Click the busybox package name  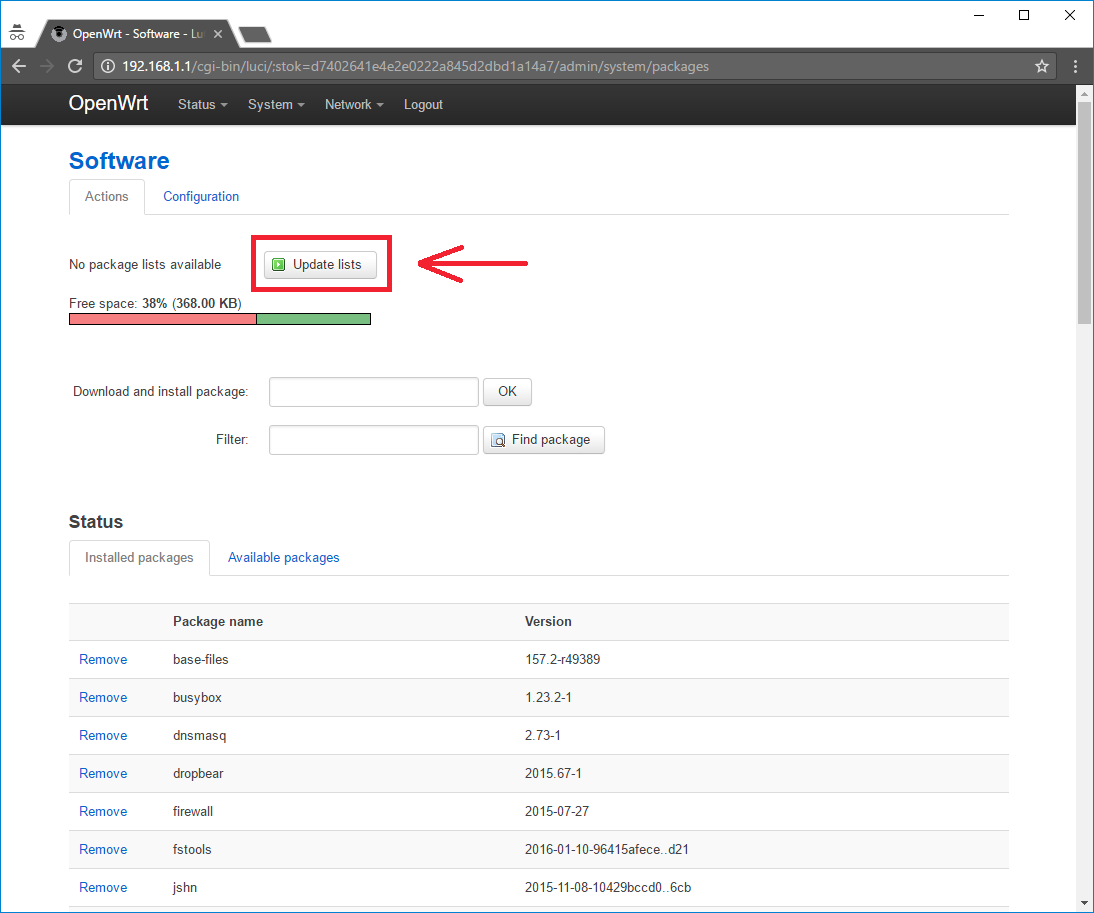click(x=197, y=697)
